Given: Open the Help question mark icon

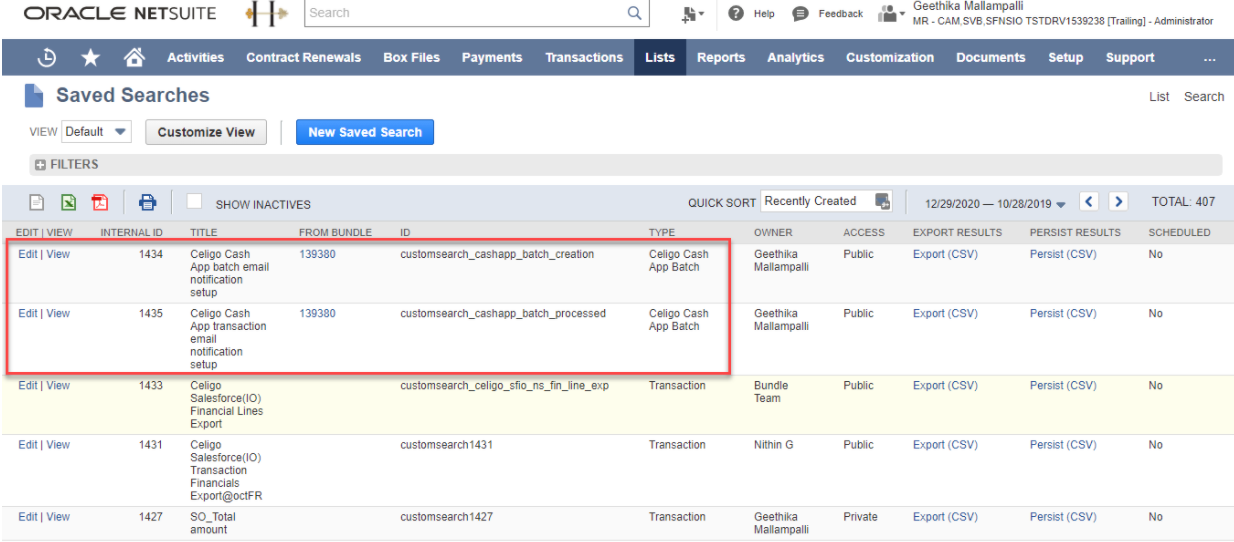Looking at the screenshot, I should coord(735,14).
